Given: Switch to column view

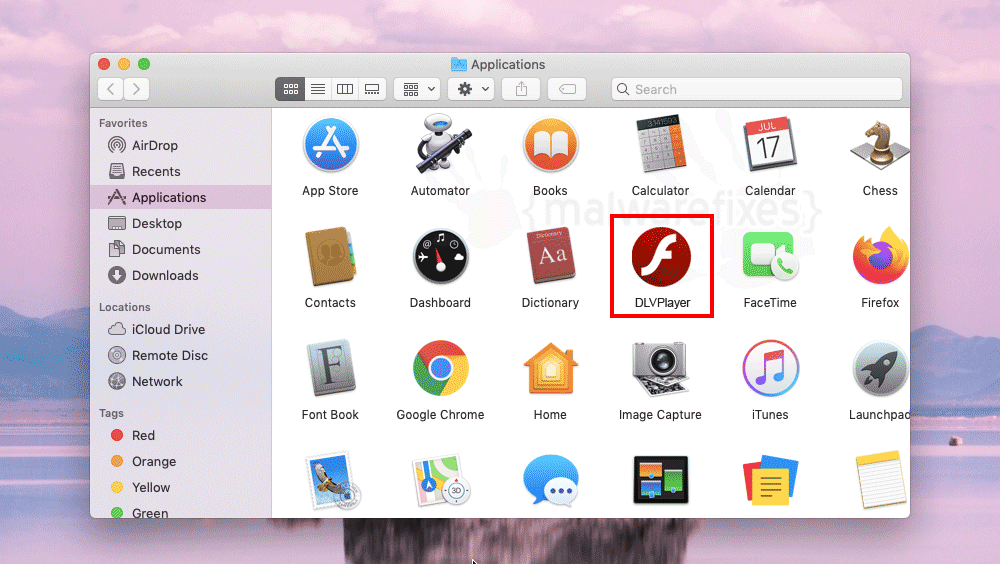Looking at the screenshot, I should [x=345, y=89].
